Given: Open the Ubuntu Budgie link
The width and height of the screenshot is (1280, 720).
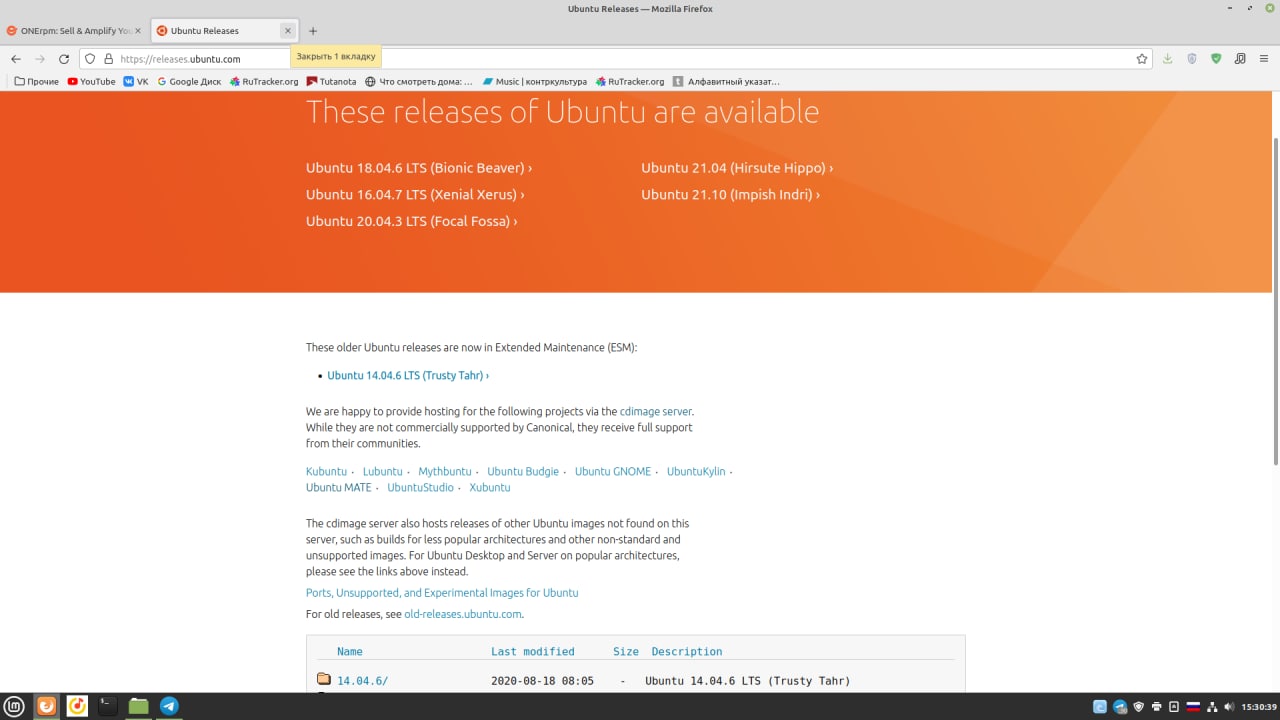Looking at the screenshot, I should pos(523,472).
